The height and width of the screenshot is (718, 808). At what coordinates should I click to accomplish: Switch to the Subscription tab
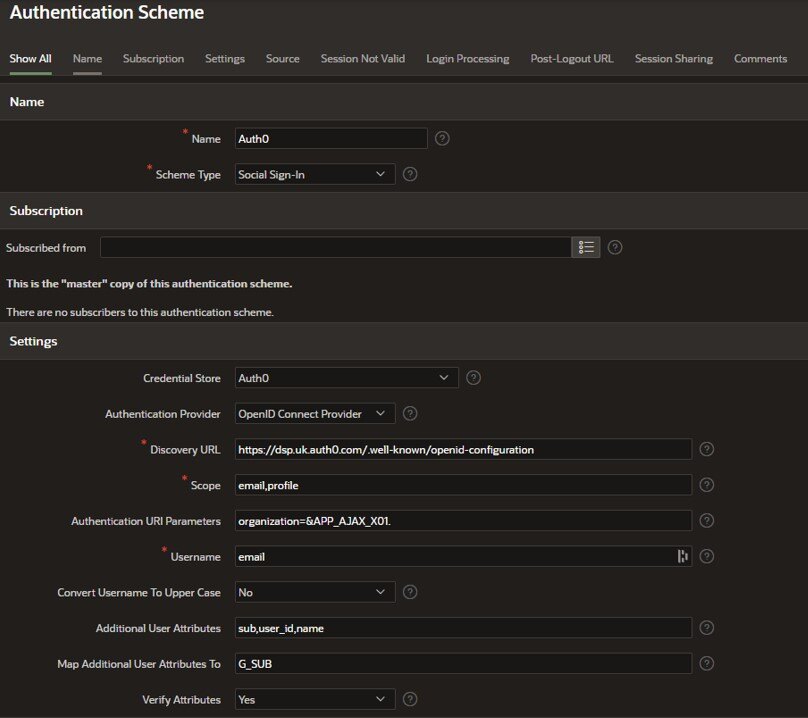[x=153, y=59]
